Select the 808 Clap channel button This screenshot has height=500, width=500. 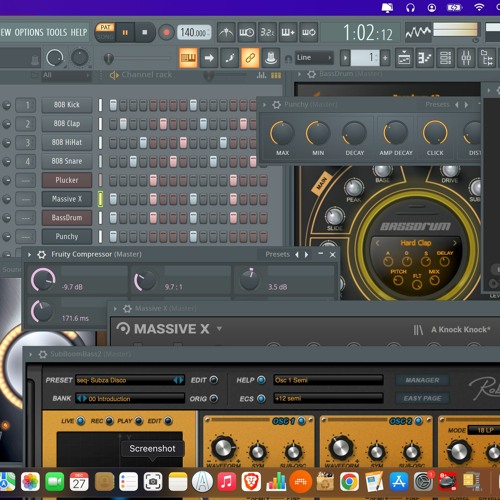(67, 124)
